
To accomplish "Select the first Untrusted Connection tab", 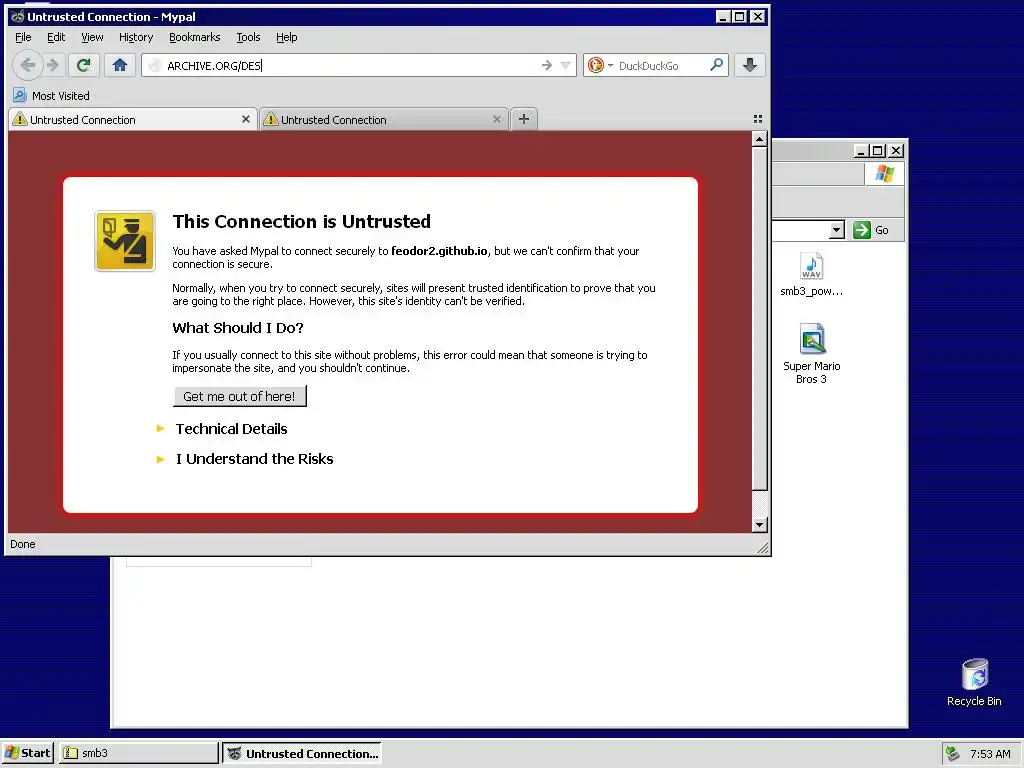I will [133, 120].
